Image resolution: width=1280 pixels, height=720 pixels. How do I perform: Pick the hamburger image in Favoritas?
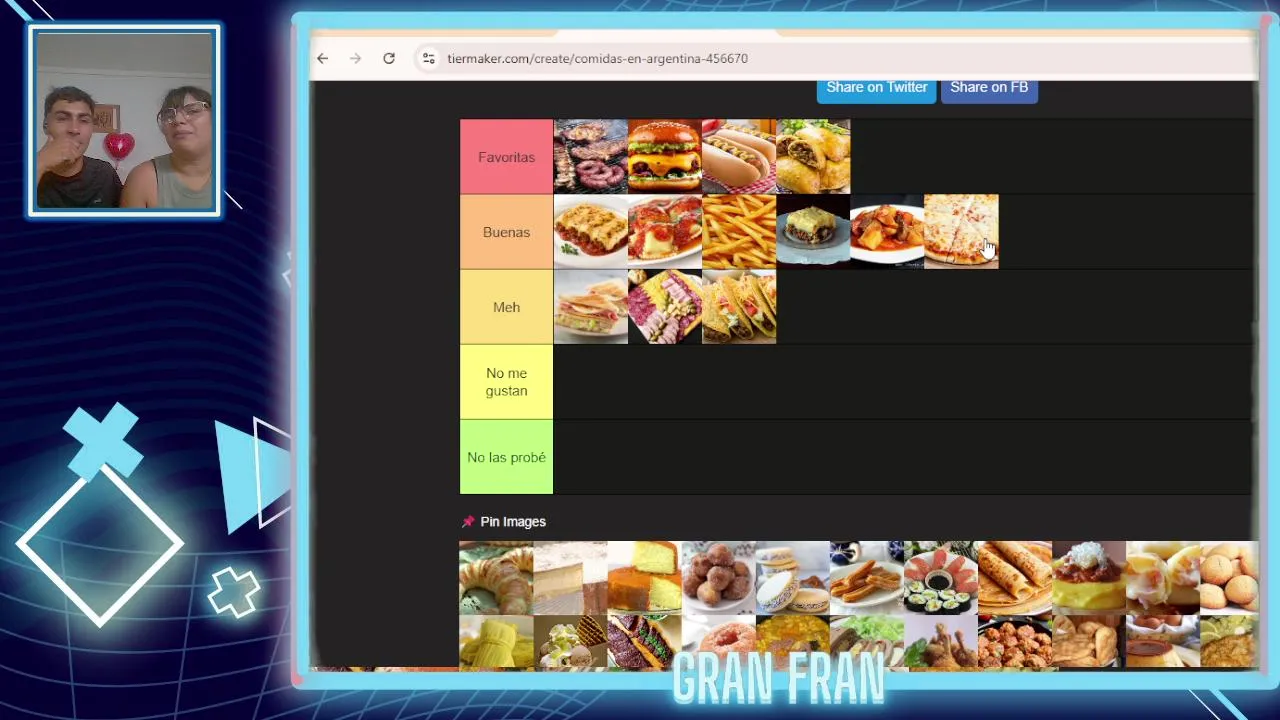pos(665,157)
